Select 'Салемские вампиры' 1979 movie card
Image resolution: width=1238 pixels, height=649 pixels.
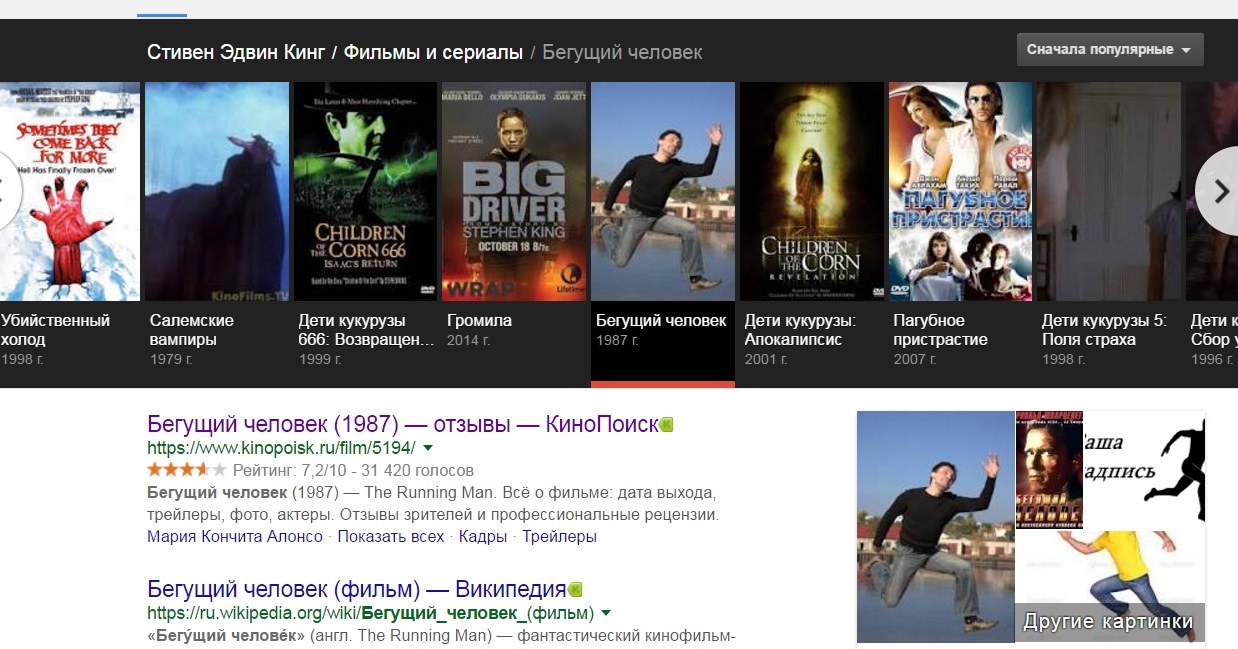pyautogui.click(x=216, y=191)
